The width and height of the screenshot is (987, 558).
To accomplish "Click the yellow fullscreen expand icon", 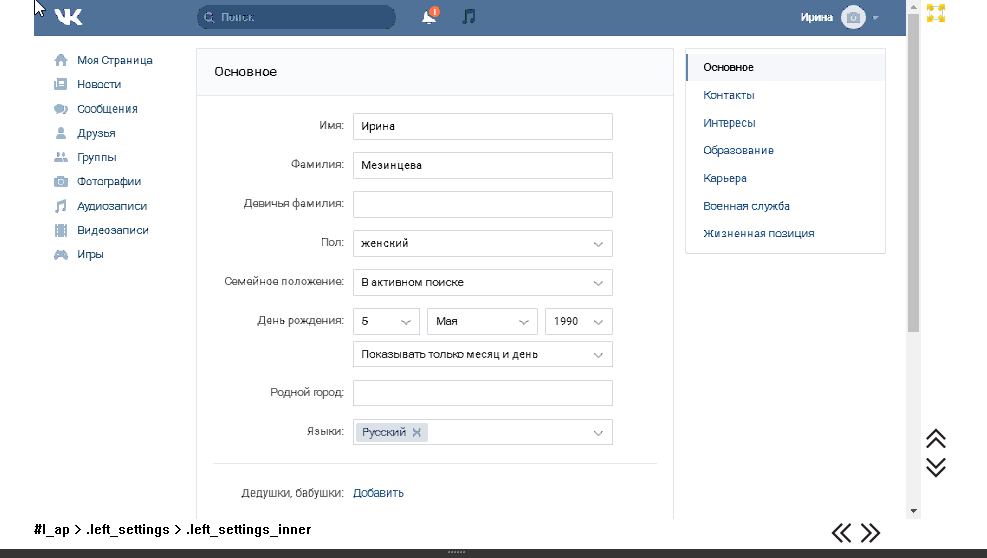I will [x=936, y=13].
